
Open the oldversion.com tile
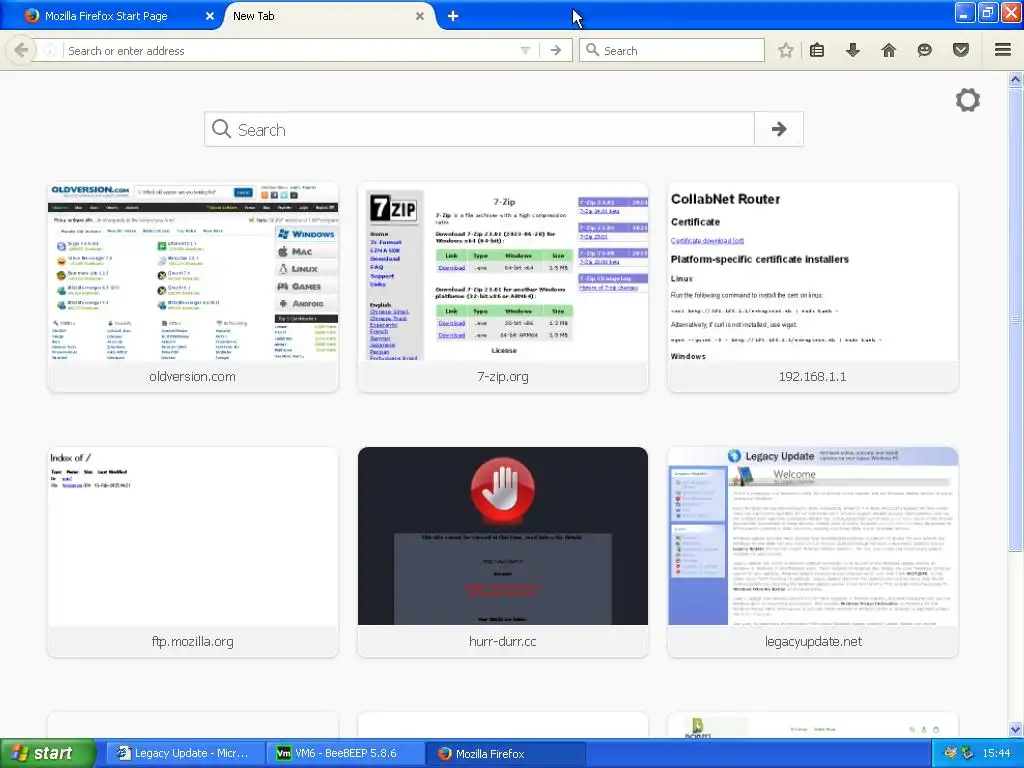point(193,287)
